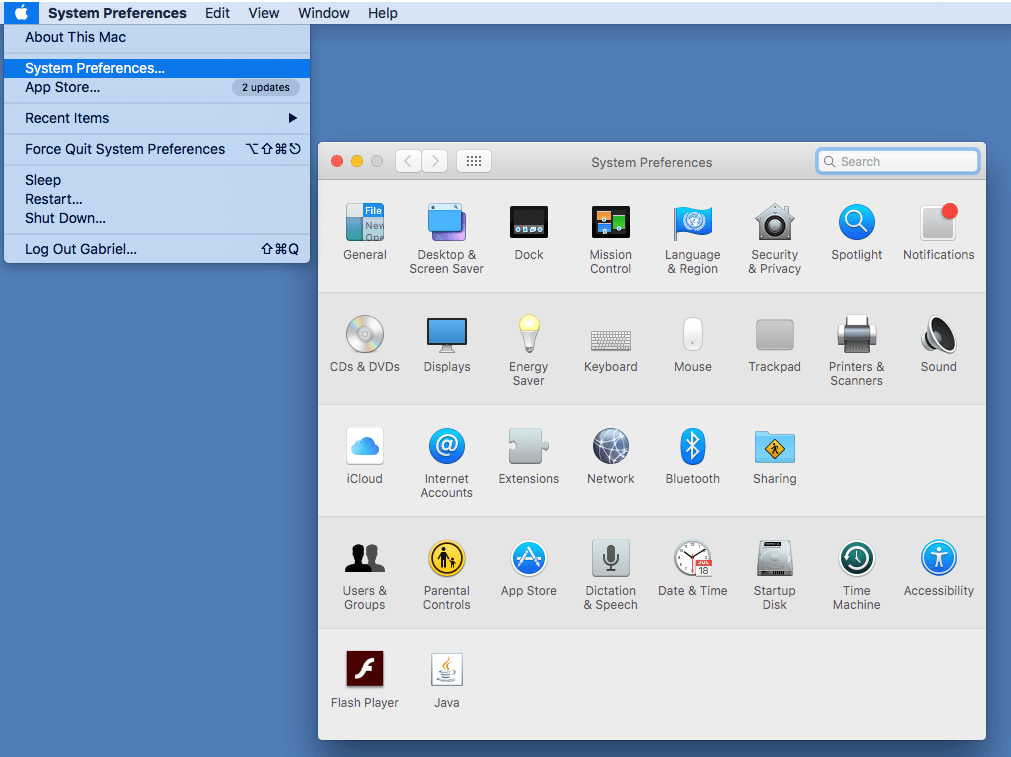Open the Network preference pane
This screenshot has width=1011, height=757.
point(611,456)
